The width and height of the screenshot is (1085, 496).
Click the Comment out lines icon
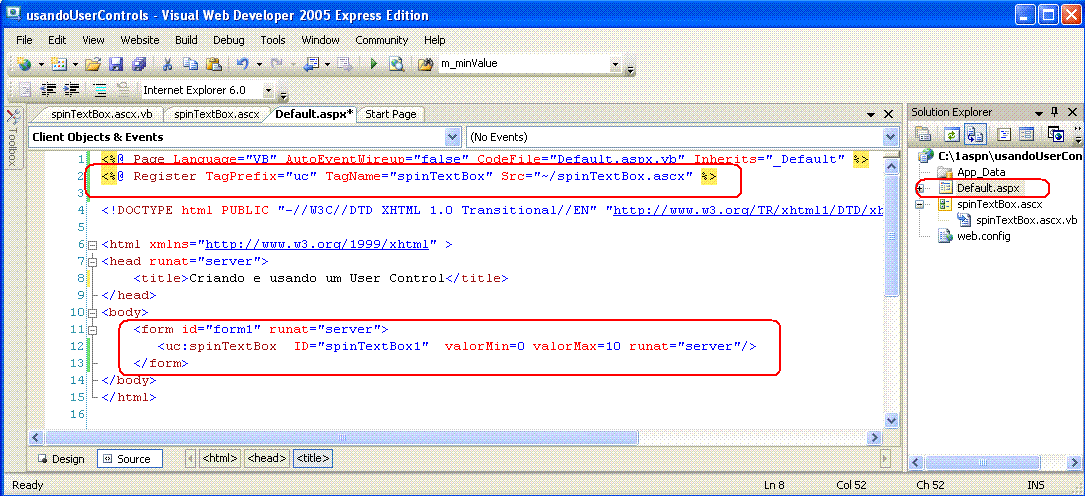(100, 89)
